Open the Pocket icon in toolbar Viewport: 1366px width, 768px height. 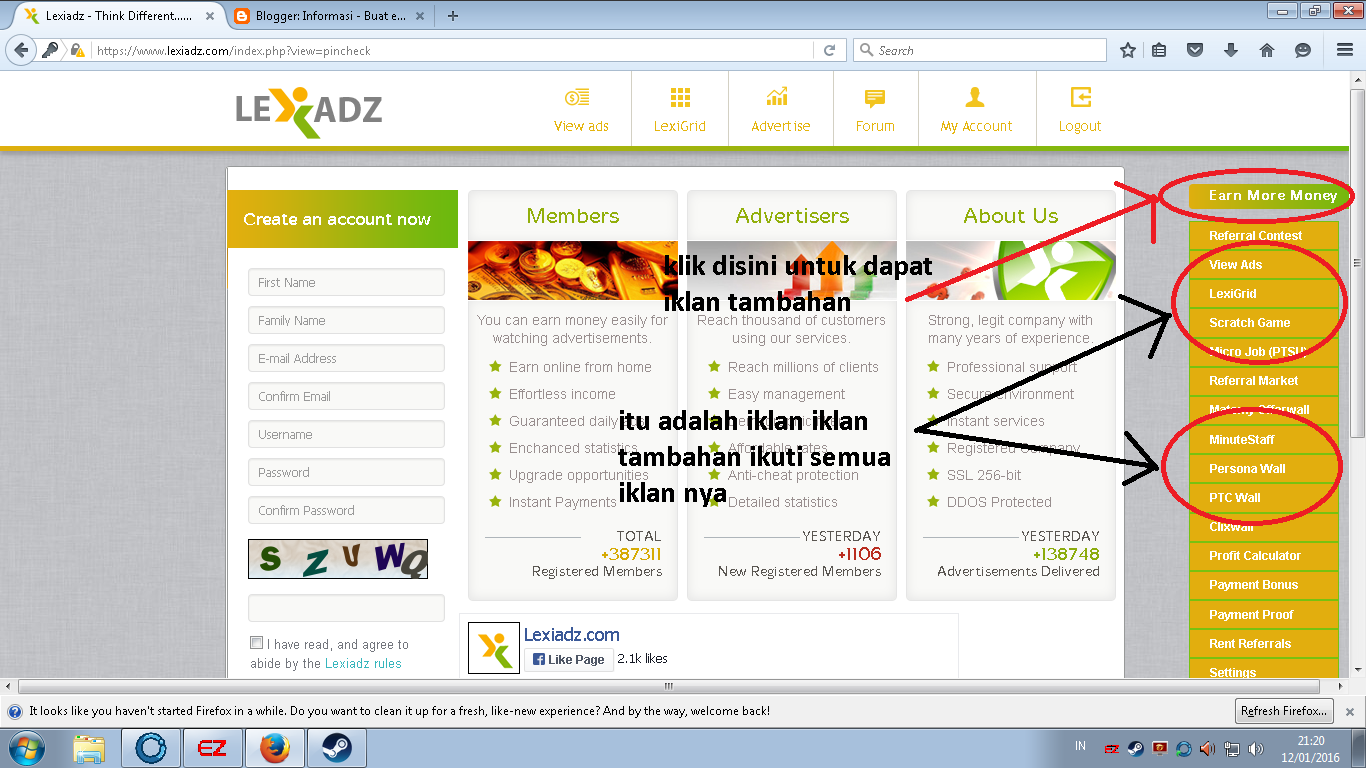pyautogui.click(x=1195, y=50)
